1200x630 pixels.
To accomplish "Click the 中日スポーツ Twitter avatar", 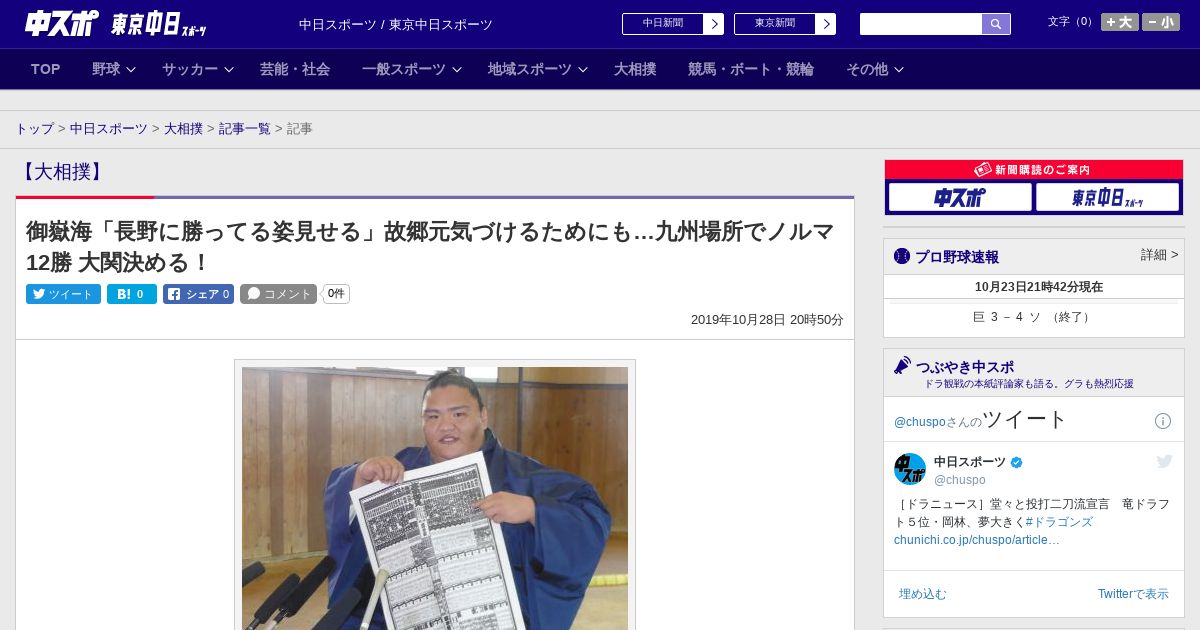I will point(910,469).
